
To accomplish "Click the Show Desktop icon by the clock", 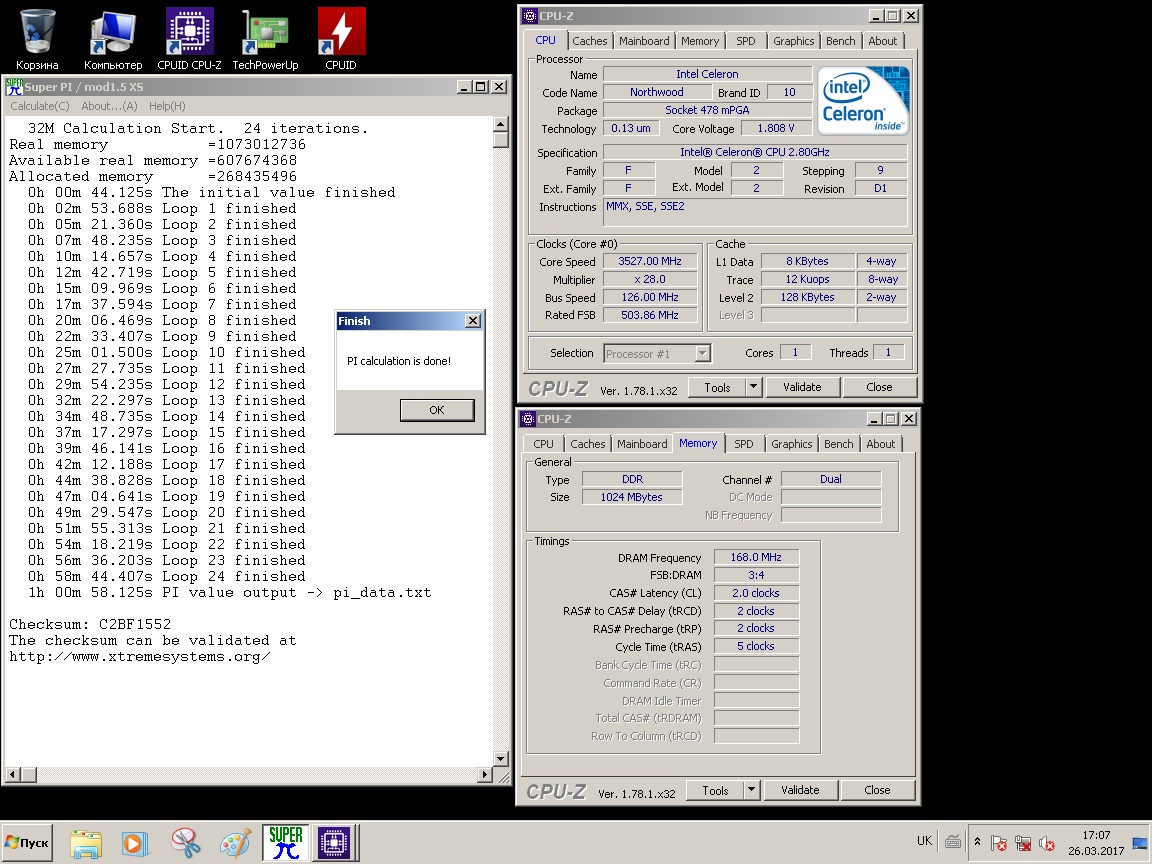I will coord(1141,843).
